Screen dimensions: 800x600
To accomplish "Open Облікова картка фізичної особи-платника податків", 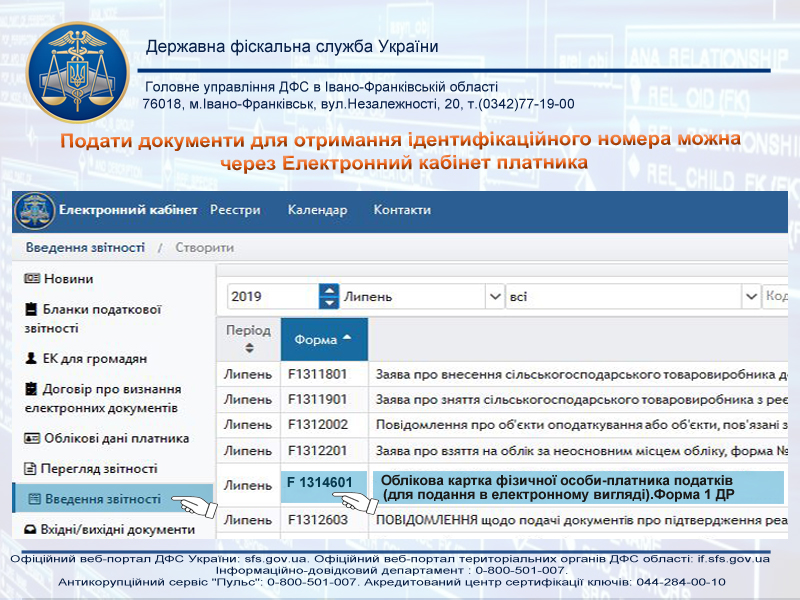I will click(x=578, y=488).
